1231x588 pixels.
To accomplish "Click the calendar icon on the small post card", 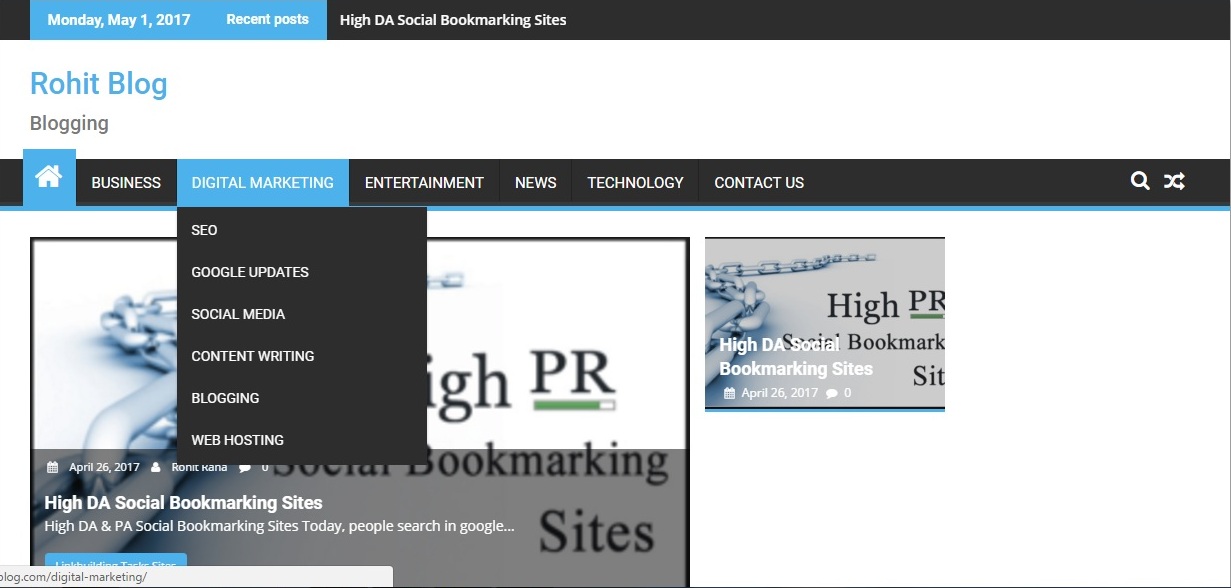I will (729, 393).
